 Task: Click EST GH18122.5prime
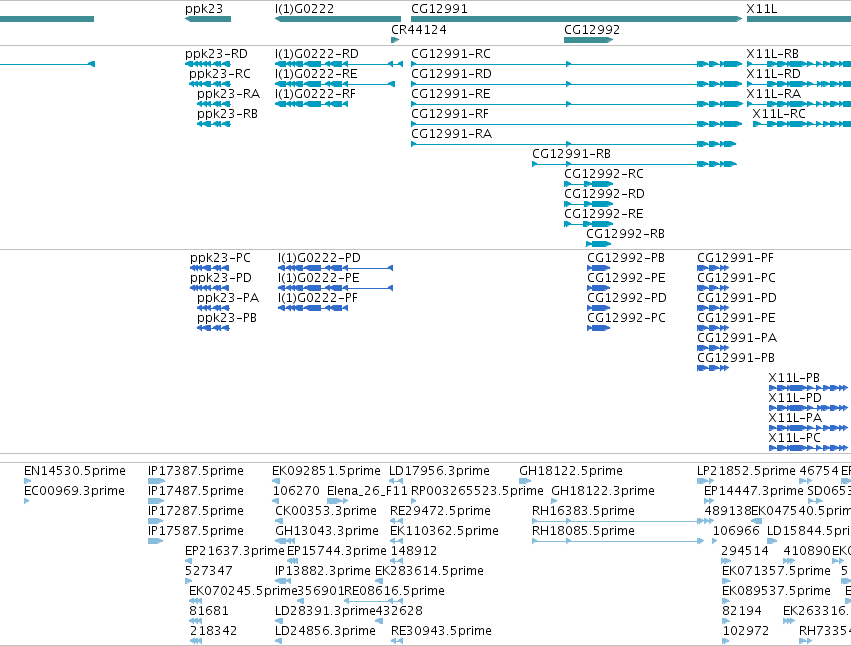point(571,471)
